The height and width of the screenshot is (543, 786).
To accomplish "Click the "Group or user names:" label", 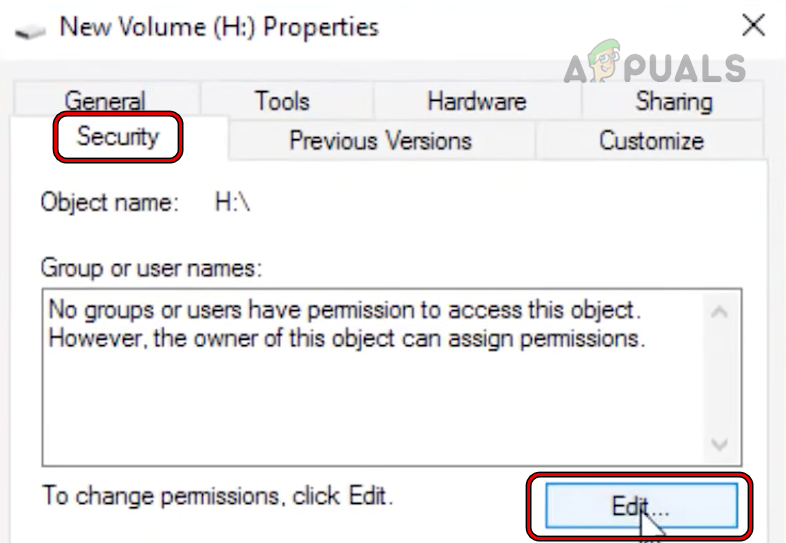I will 151,268.
